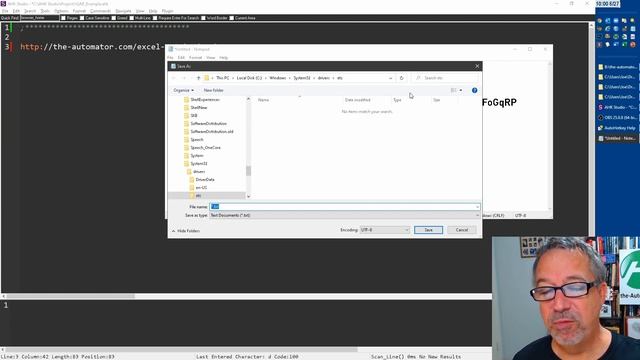The height and width of the screenshot is (360, 640).
Task: Select the drivers folder in tree
Action: tap(199, 172)
